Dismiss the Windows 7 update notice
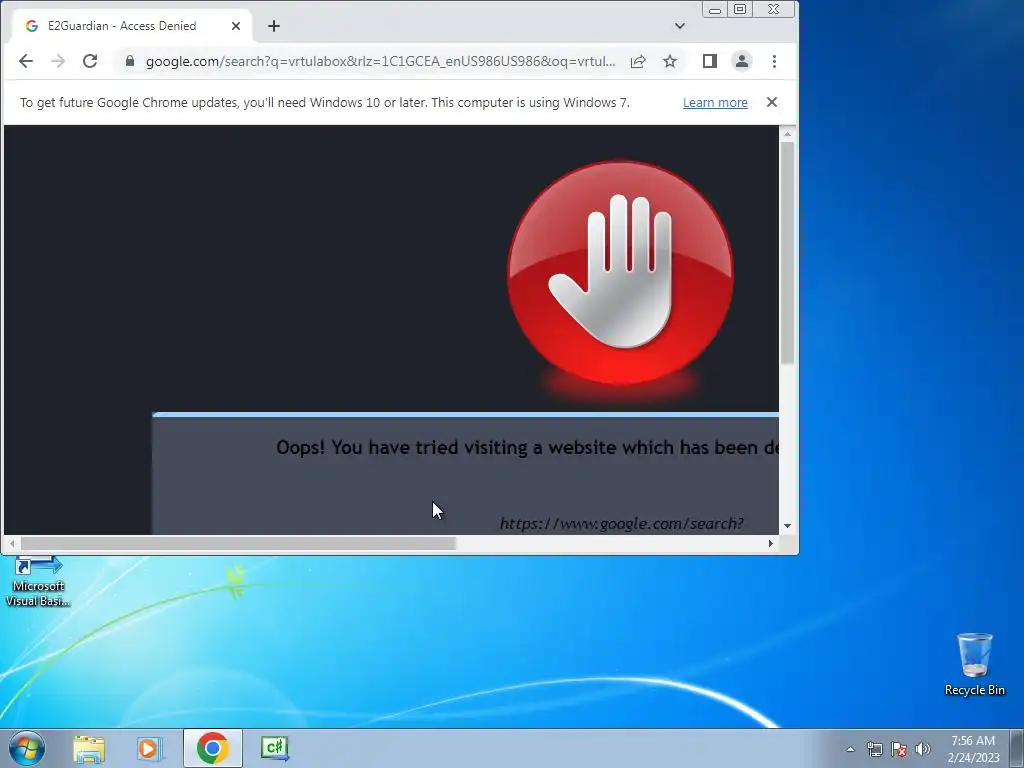 coord(772,103)
